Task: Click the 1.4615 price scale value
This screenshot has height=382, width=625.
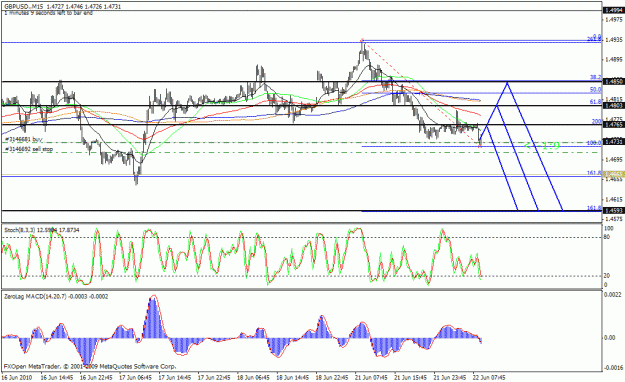Action: pyautogui.click(x=613, y=199)
